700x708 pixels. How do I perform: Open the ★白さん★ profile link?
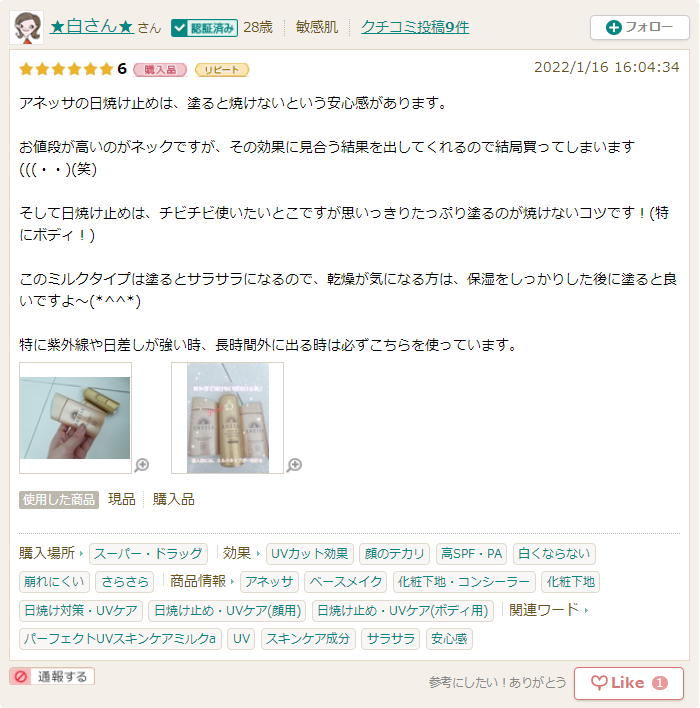(92, 27)
